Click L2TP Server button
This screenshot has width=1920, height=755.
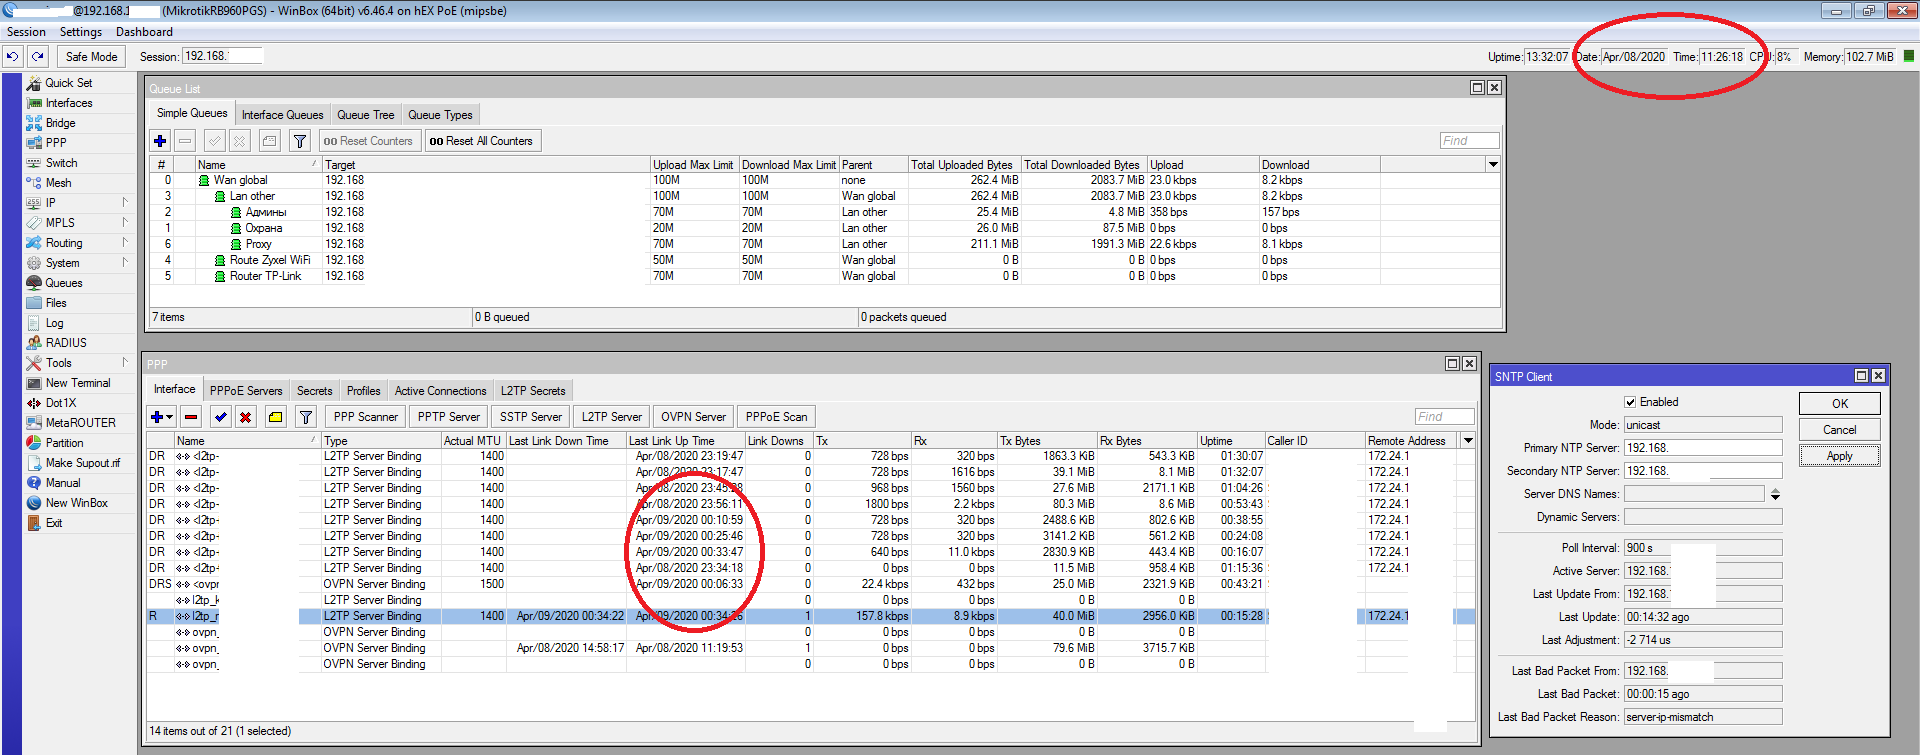[612, 417]
